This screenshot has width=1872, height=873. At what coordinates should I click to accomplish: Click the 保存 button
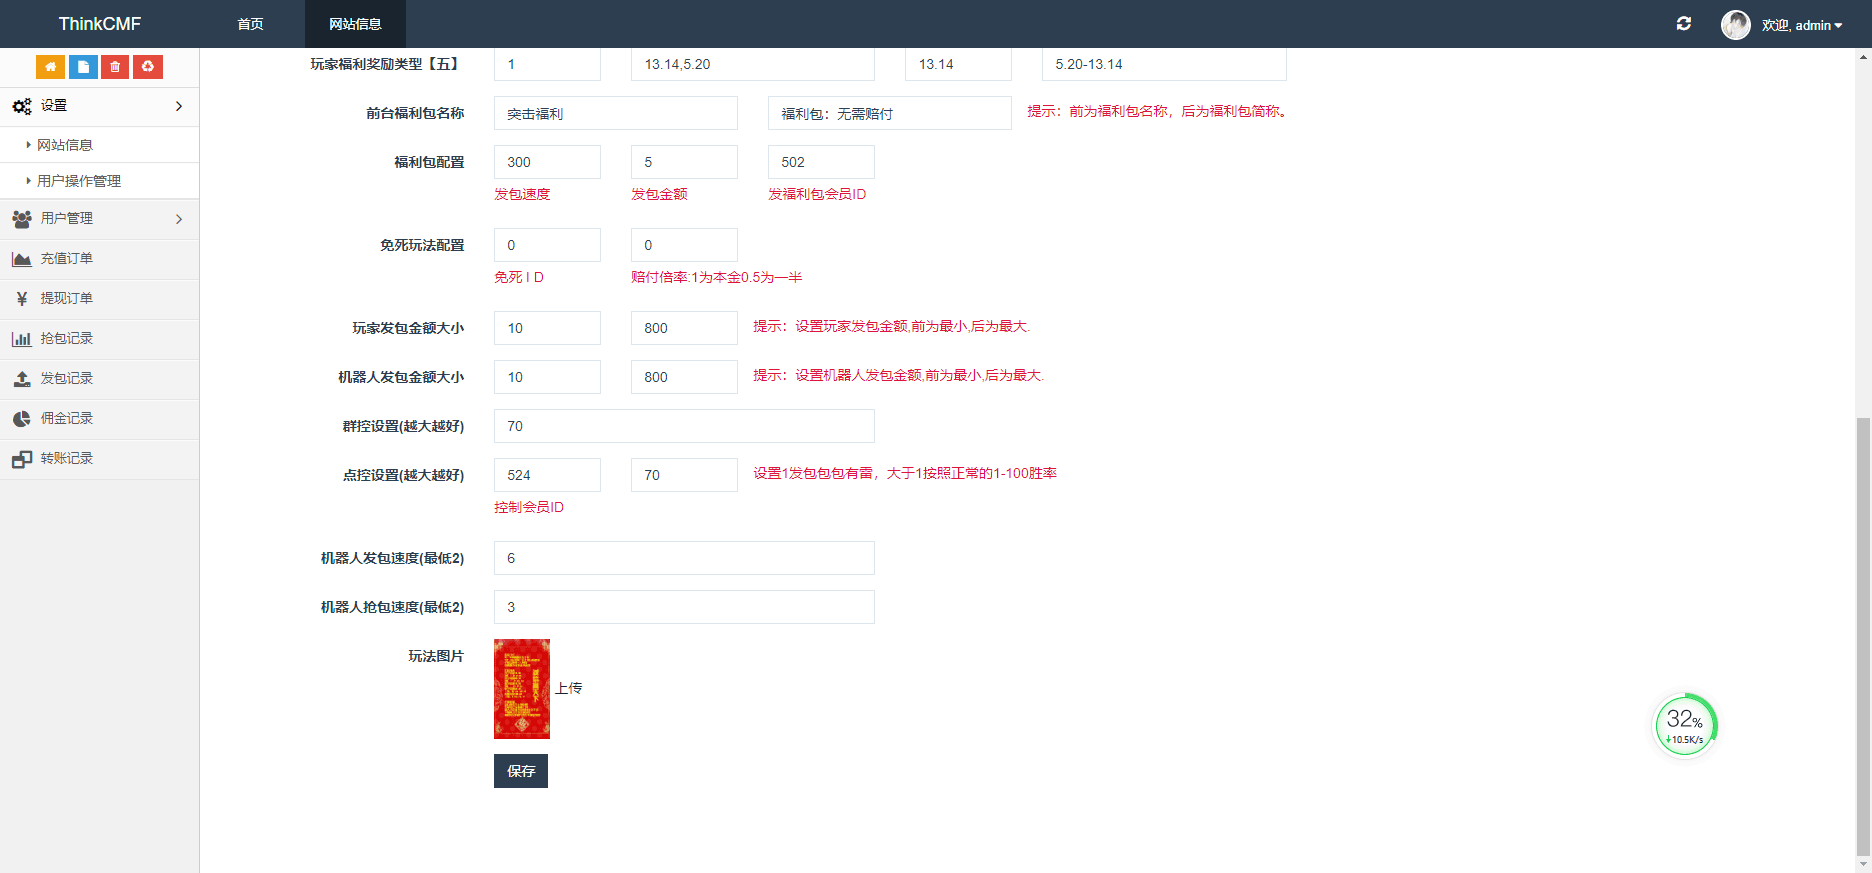[520, 771]
